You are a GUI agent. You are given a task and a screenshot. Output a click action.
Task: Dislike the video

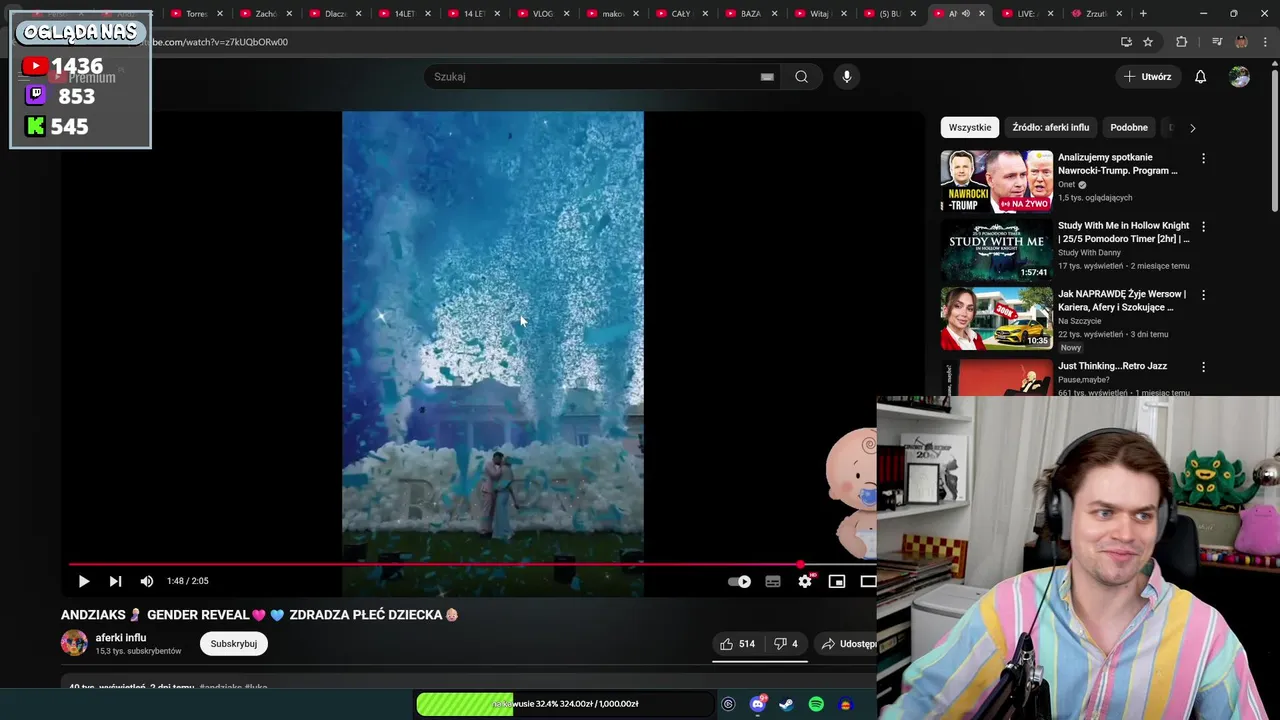787,644
